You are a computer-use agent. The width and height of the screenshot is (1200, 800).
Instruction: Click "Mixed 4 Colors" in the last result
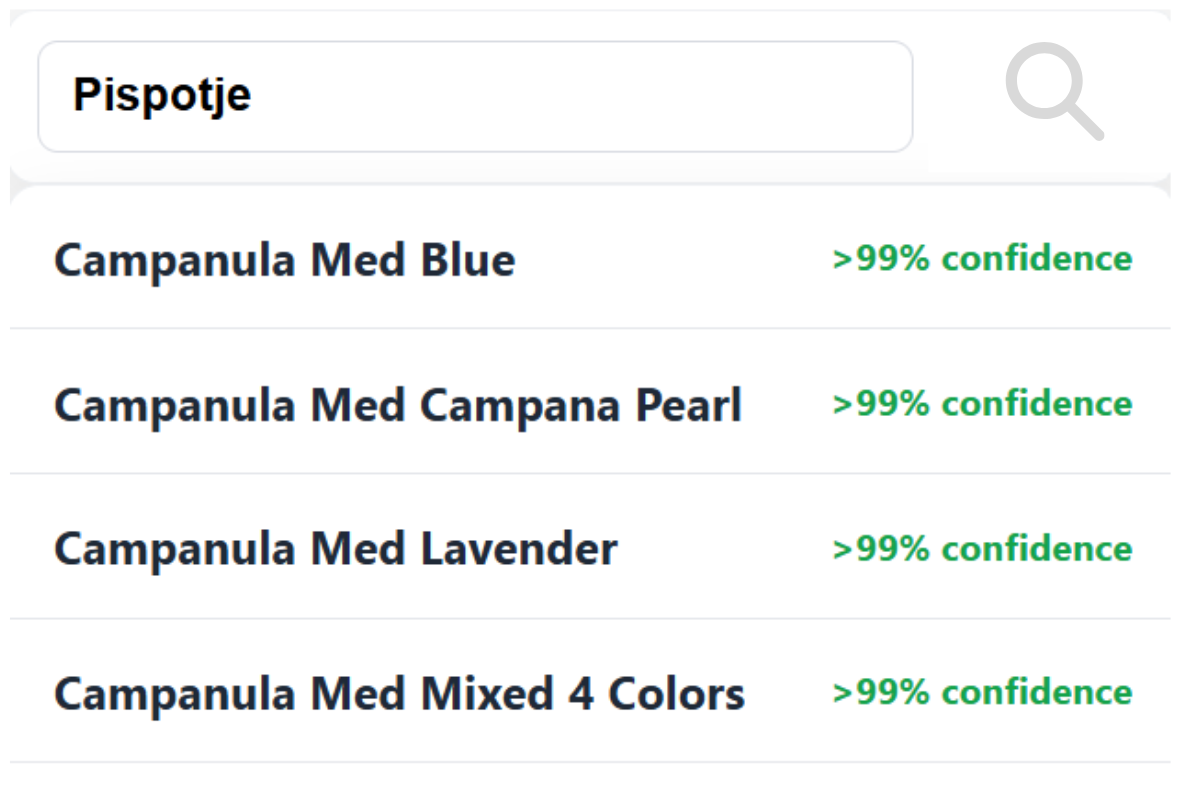pos(583,693)
